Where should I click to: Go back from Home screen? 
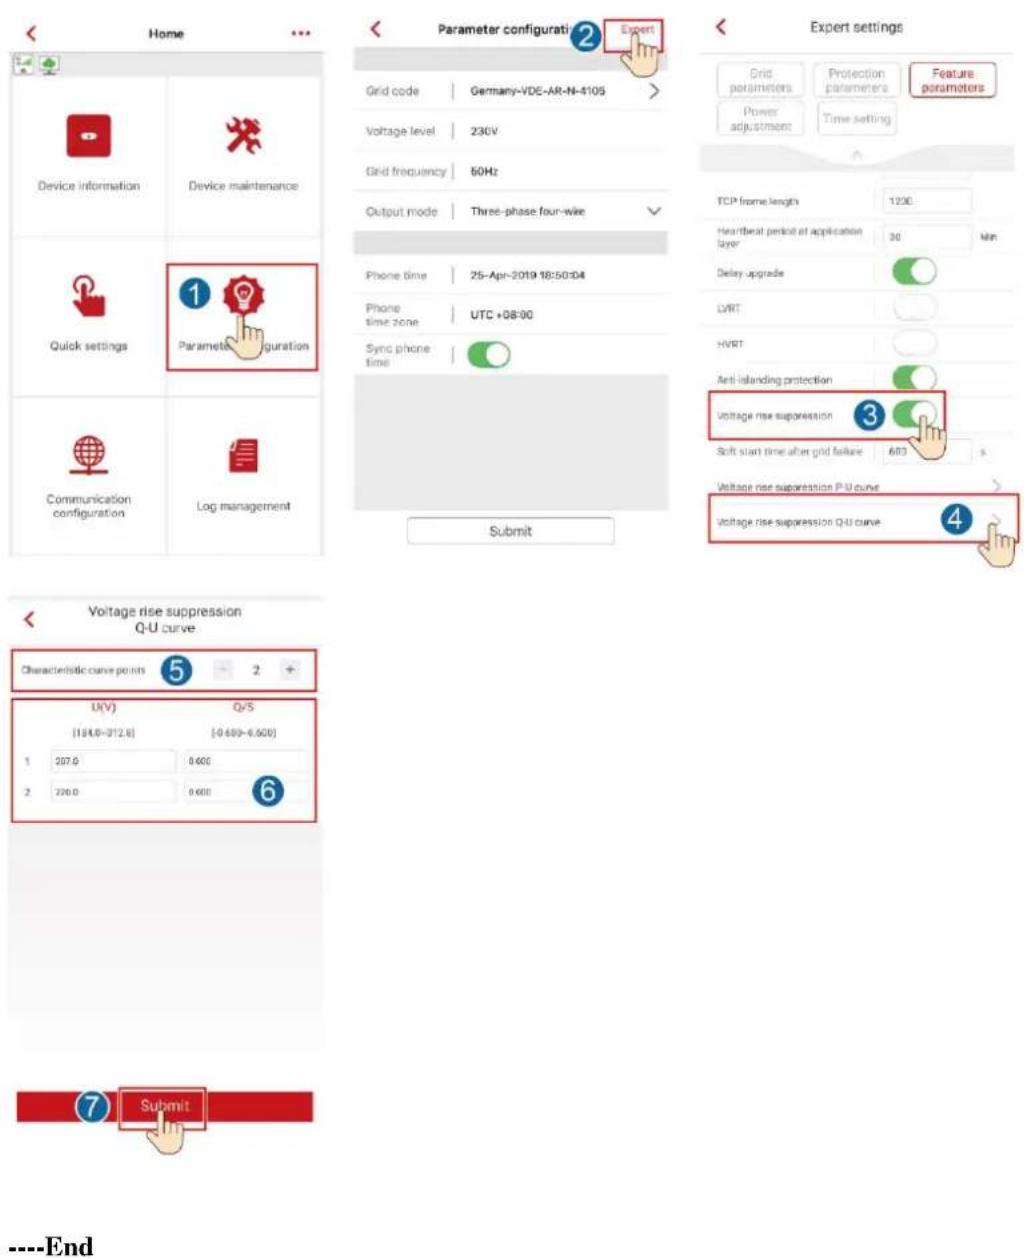pos(31,33)
